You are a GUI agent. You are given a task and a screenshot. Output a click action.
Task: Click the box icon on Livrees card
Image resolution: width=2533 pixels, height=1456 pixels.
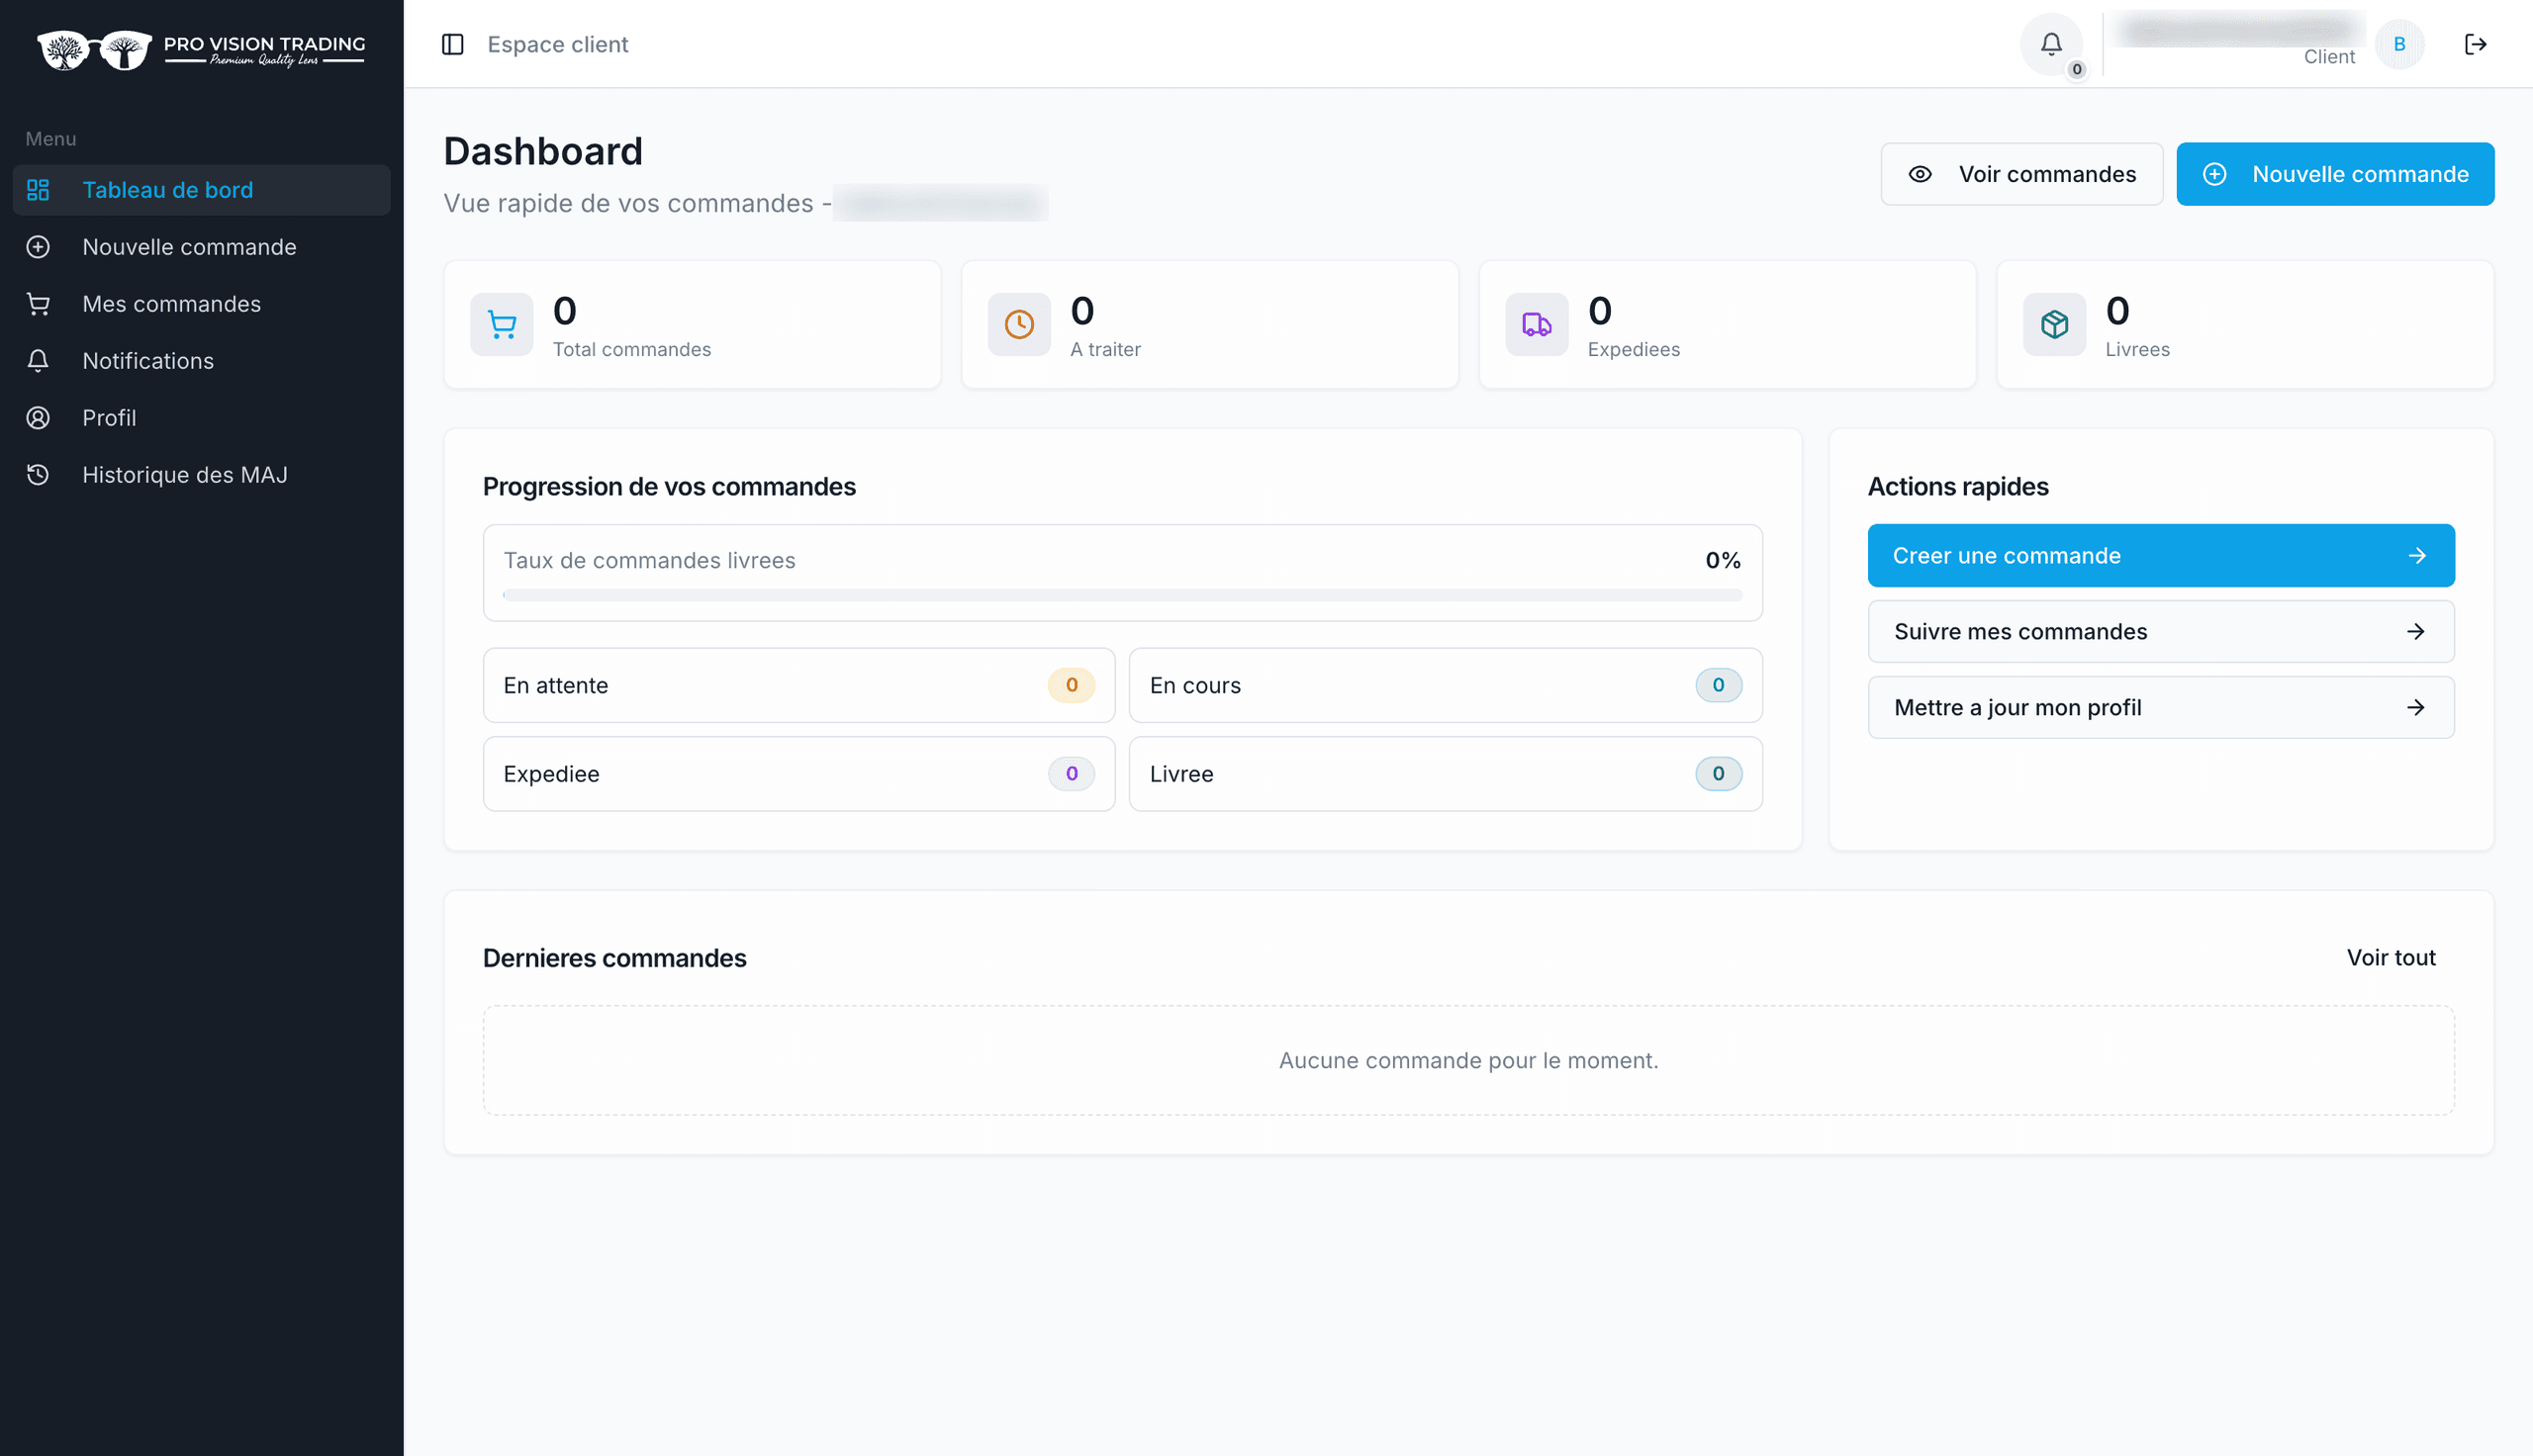pyautogui.click(x=2055, y=324)
